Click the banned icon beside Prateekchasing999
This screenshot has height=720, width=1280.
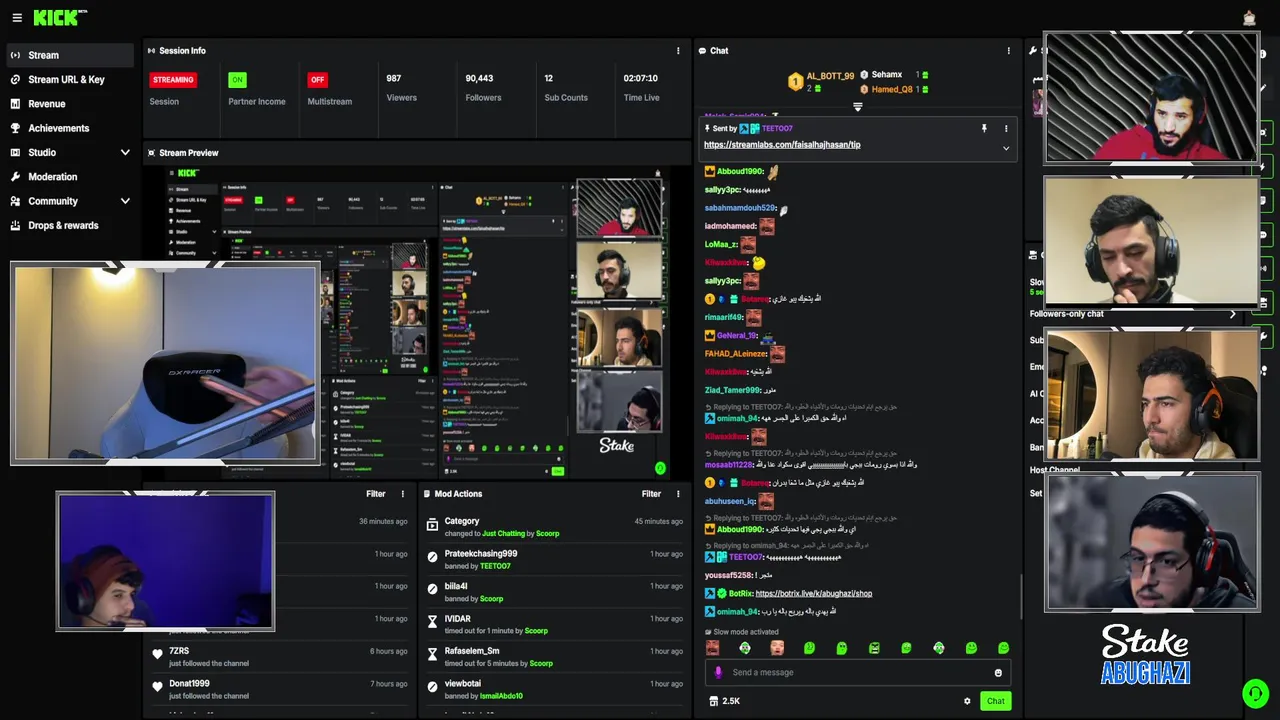(x=432, y=558)
